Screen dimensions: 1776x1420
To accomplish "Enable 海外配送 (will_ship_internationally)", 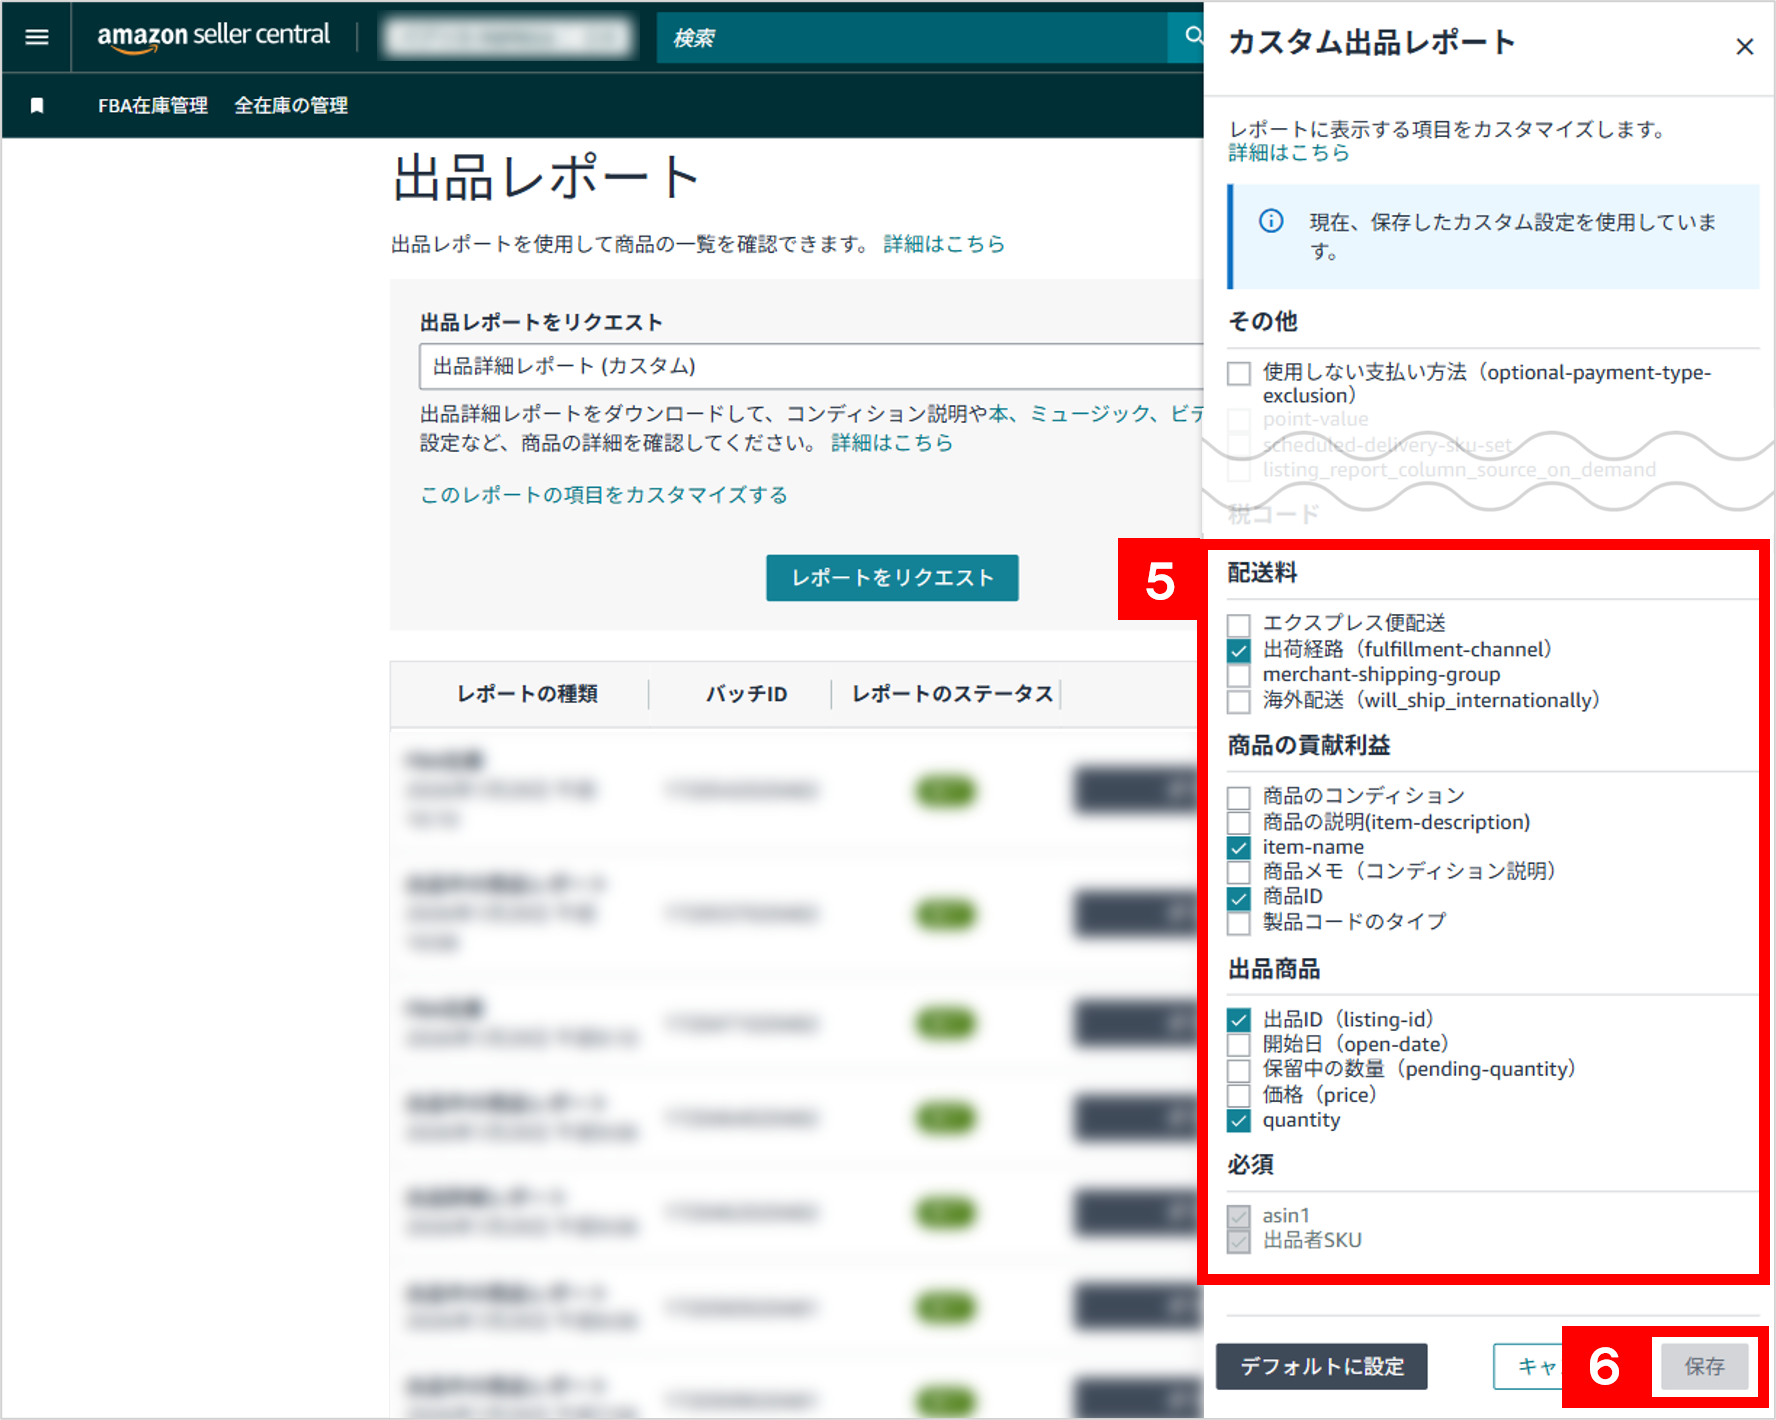I will (x=1238, y=701).
